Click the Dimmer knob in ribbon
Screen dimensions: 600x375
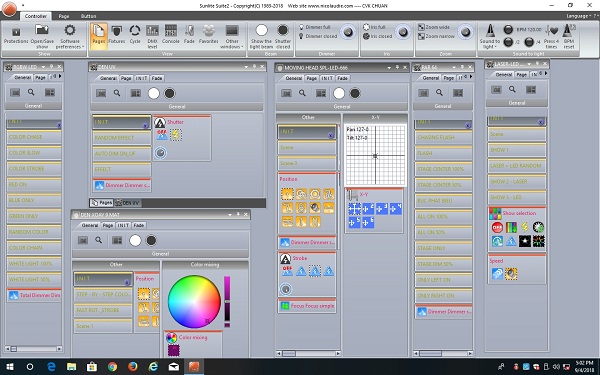348,32
